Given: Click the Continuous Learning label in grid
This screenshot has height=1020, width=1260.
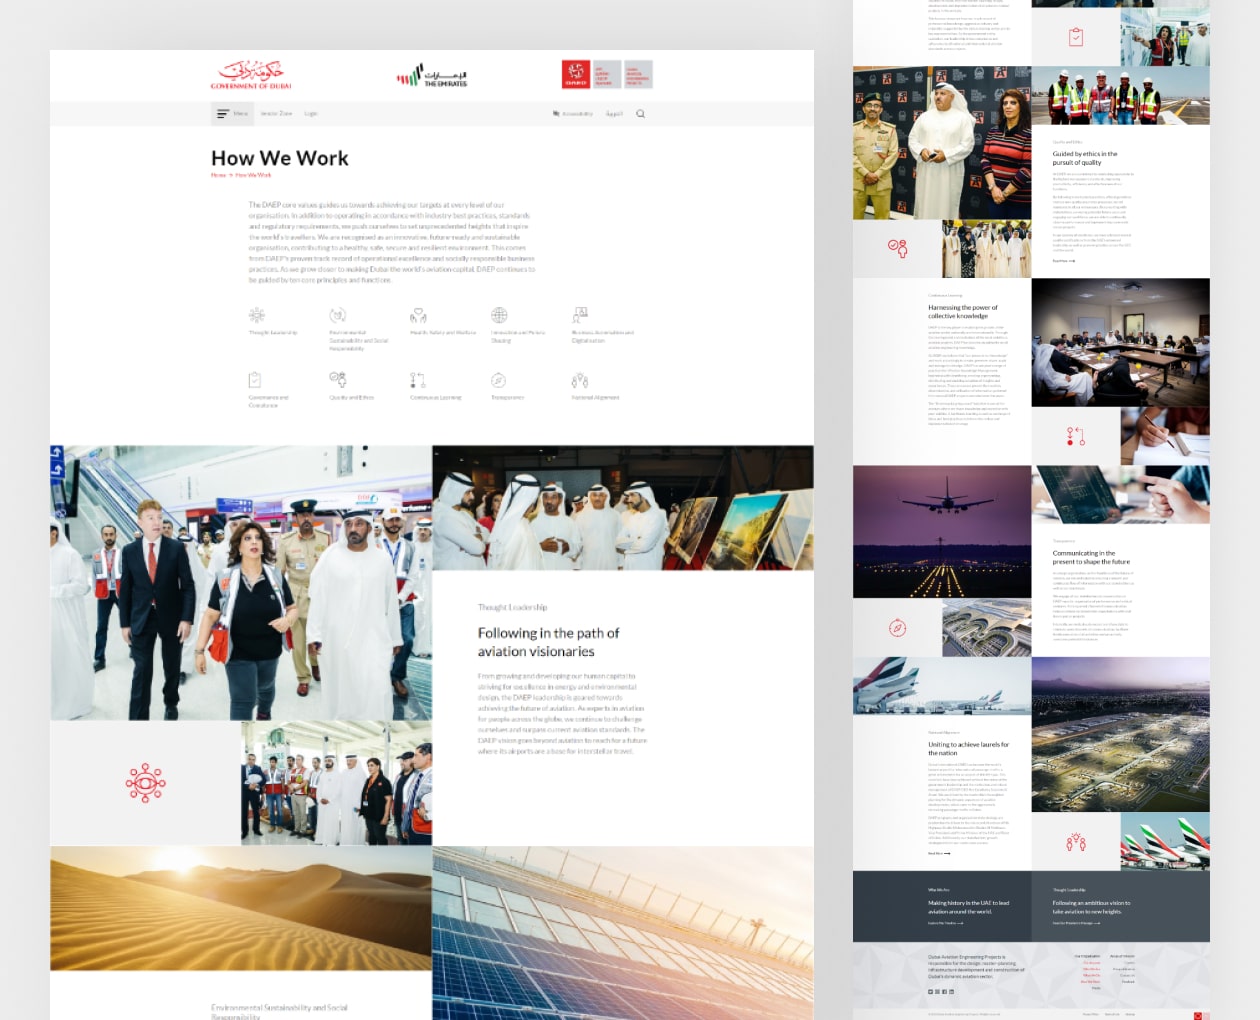Looking at the screenshot, I should 436,398.
